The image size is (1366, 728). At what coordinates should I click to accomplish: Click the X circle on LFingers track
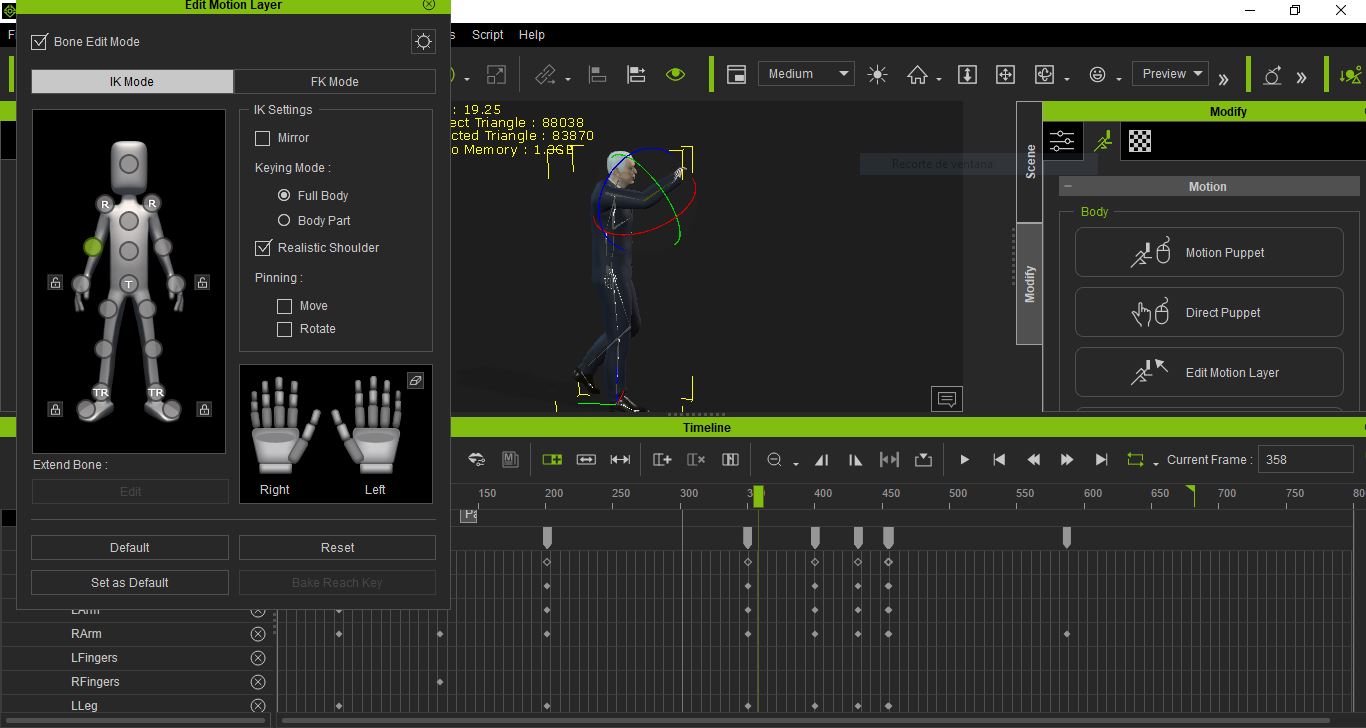click(x=258, y=658)
